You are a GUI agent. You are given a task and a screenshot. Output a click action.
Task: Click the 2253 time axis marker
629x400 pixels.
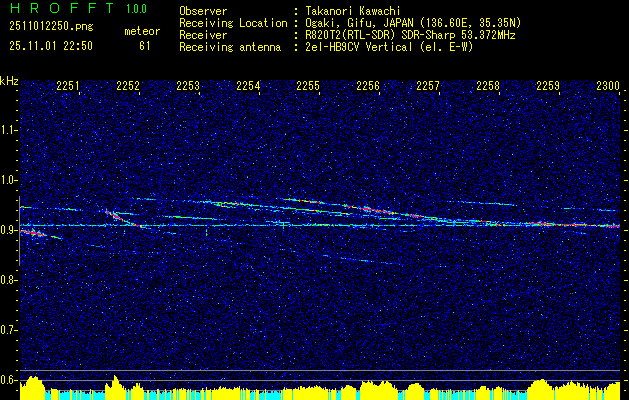(188, 85)
